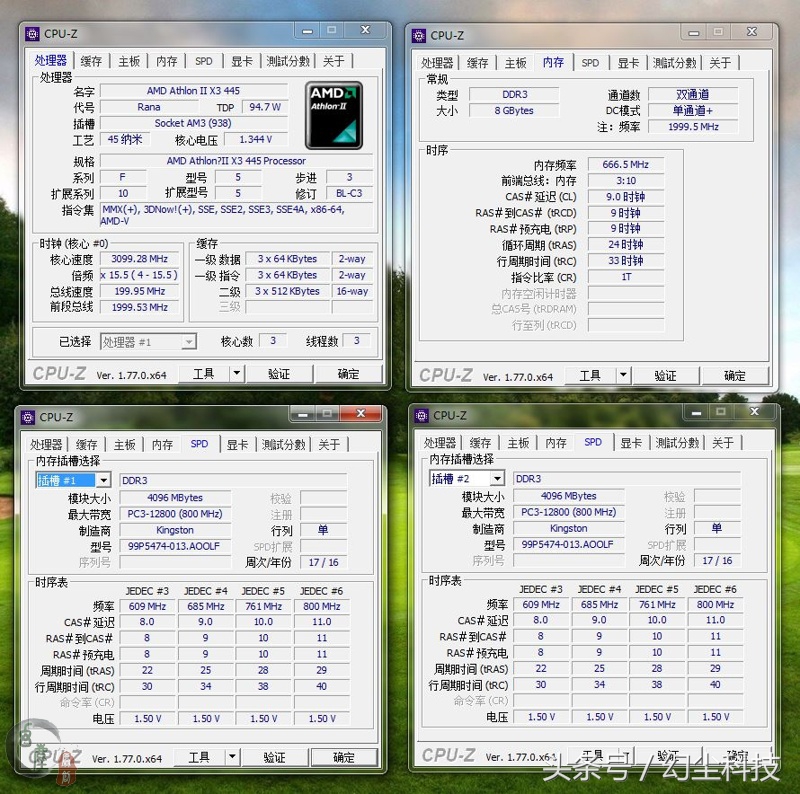800x794 pixels.
Task: Open the SPD tab in memory window
Action: click(590, 62)
